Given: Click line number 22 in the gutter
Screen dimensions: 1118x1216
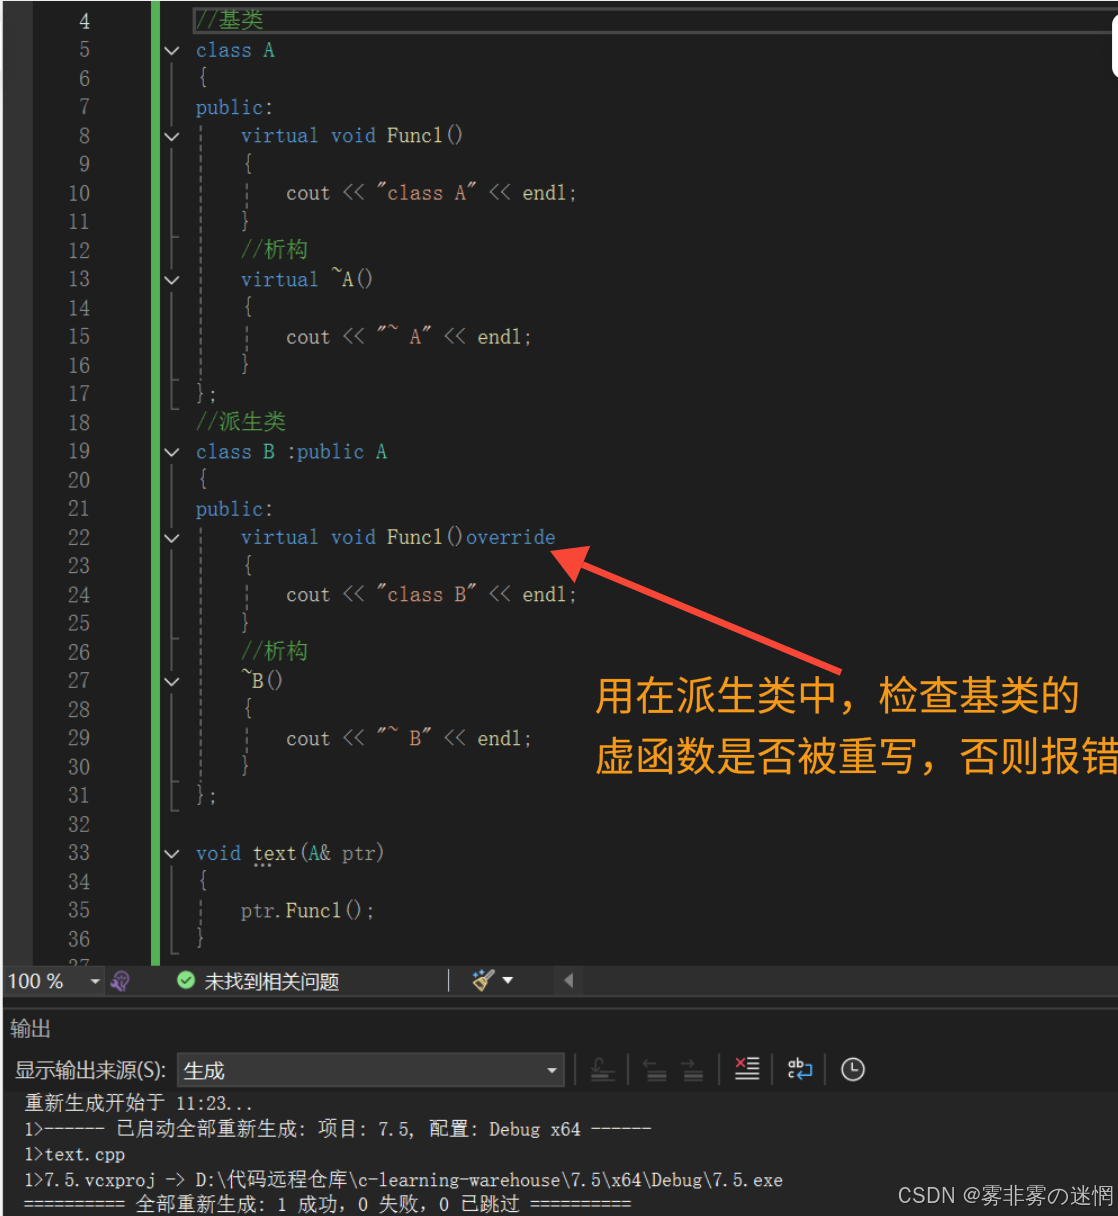Looking at the screenshot, I should 79,537.
